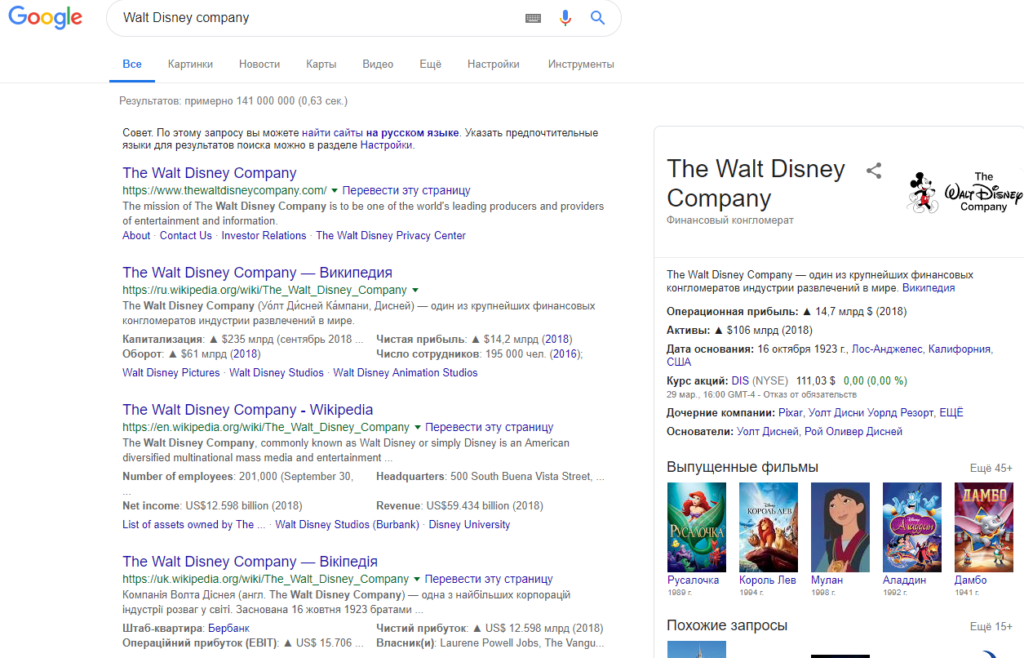Viewport: 1024px width, 658px height.
Task: Show Ещё 45+ released films
Action: (991, 469)
